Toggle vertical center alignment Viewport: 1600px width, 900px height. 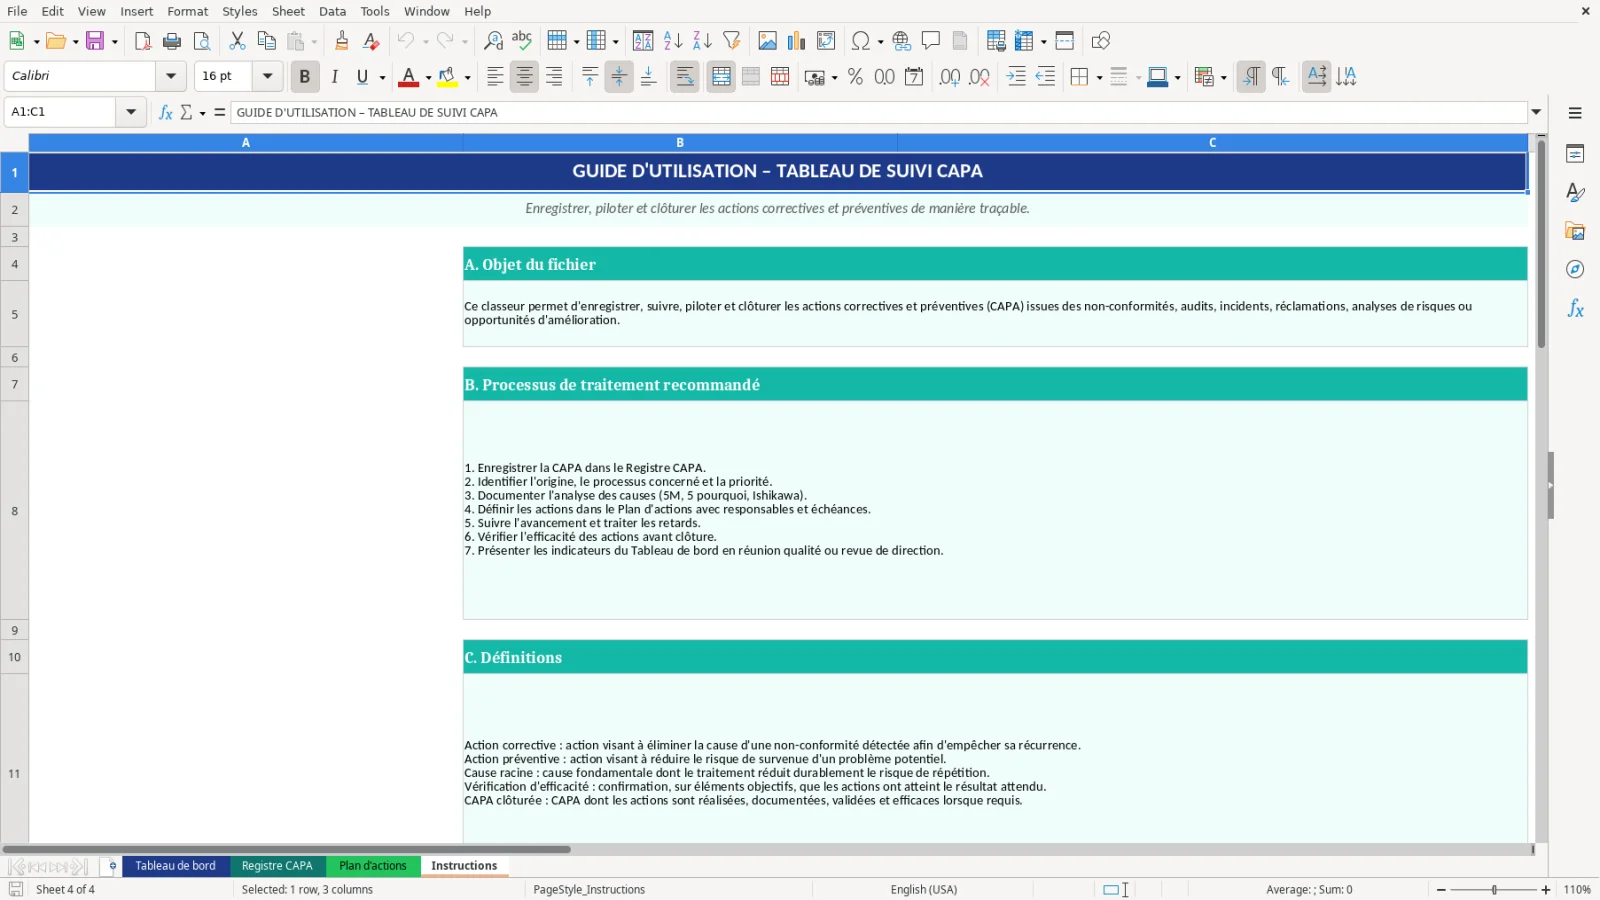pos(619,77)
